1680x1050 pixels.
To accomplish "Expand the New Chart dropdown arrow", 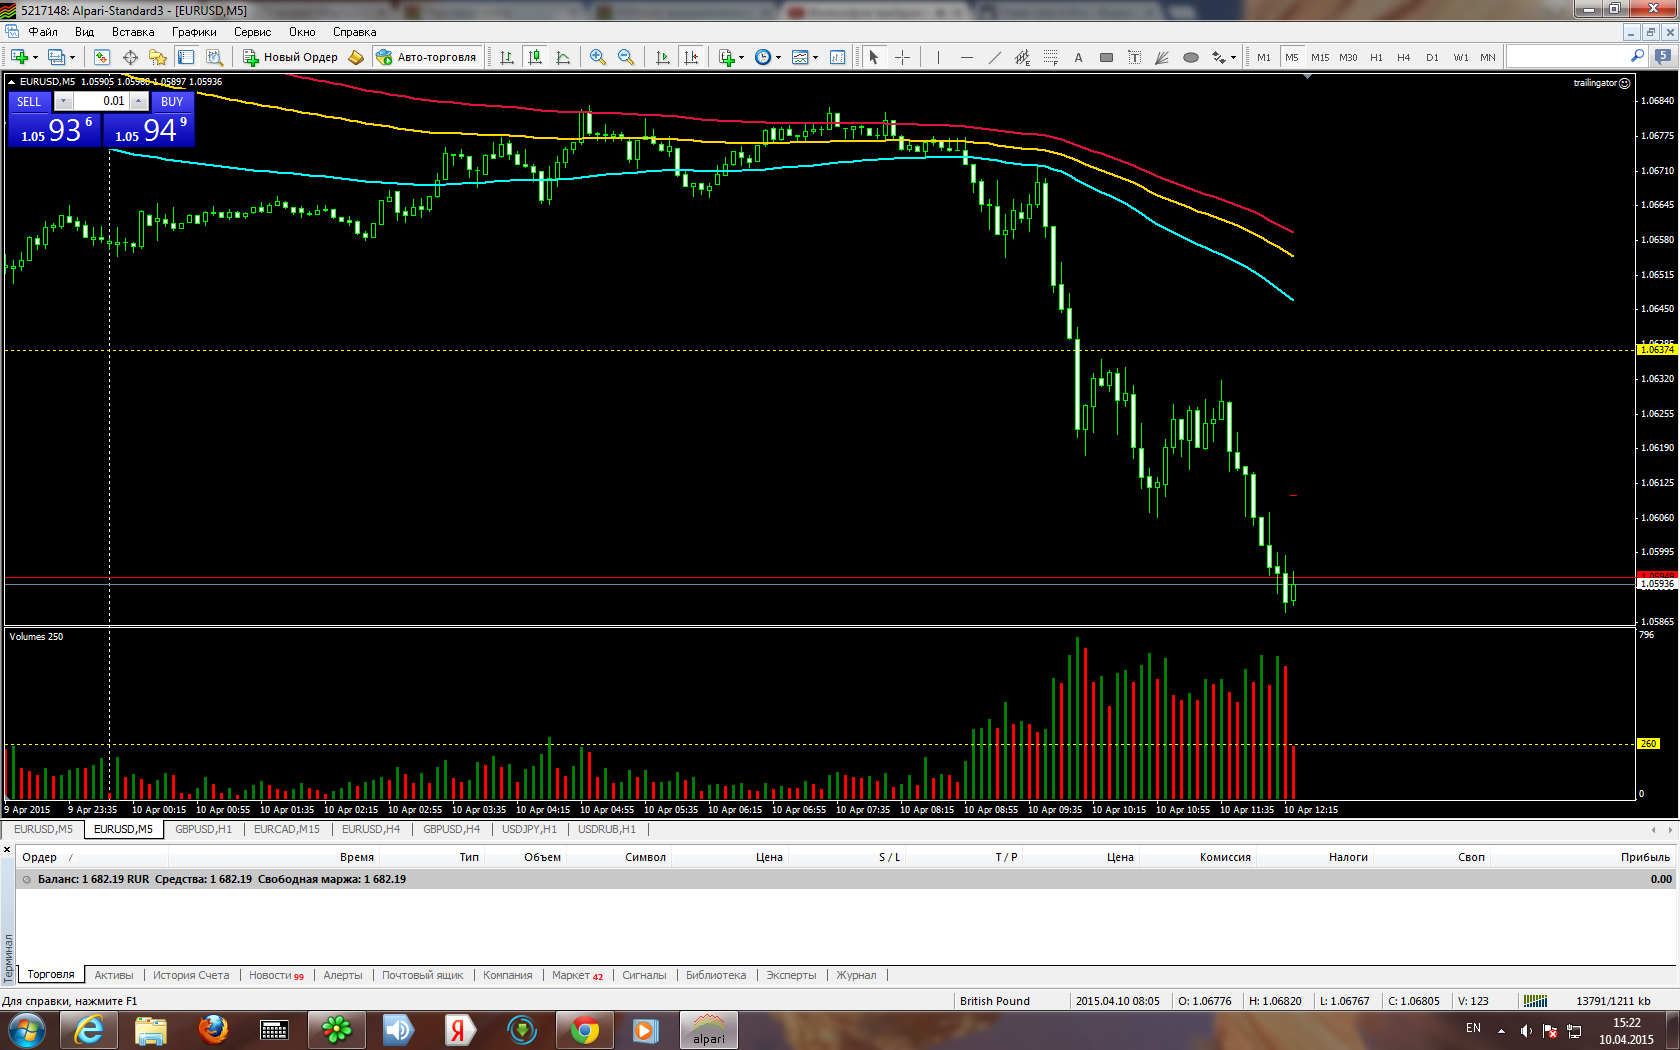I will pos(35,57).
